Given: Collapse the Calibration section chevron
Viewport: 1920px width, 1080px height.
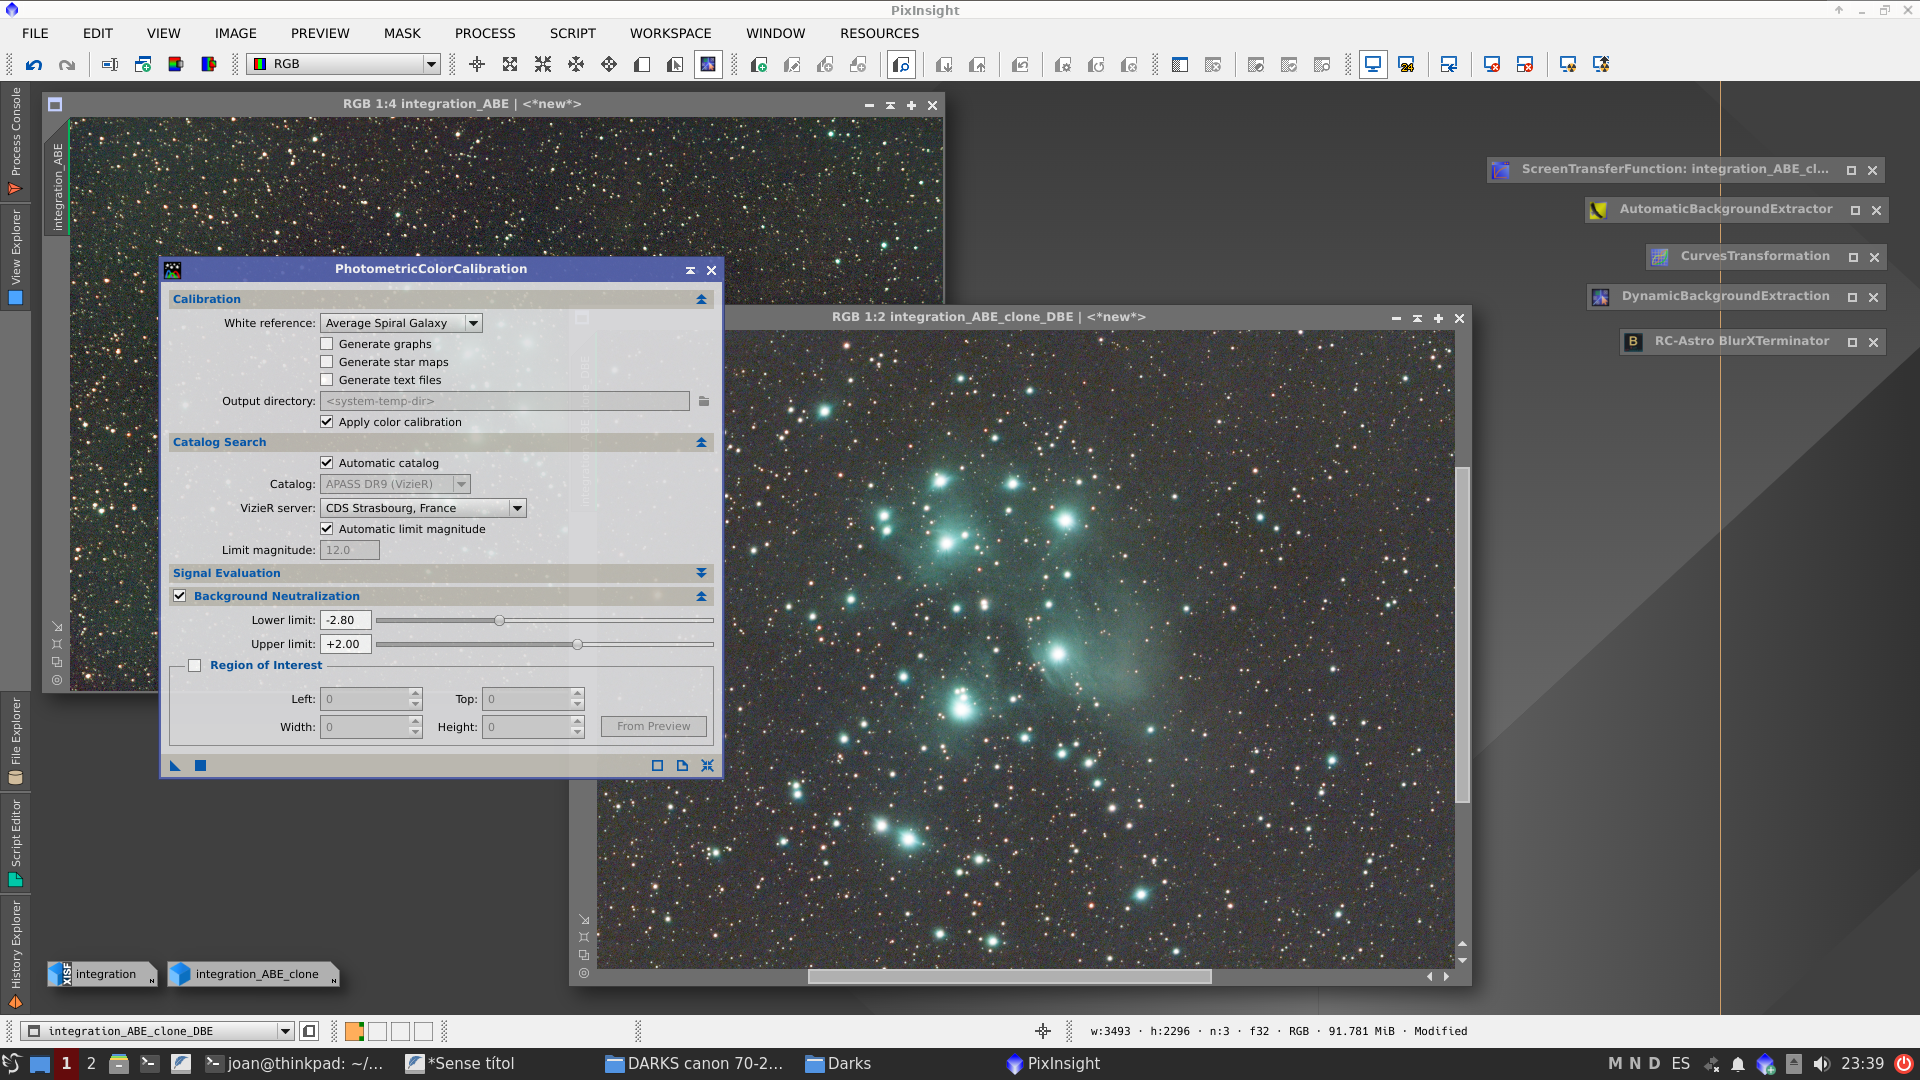Looking at the screenshot, I should pyautogui.click(x=701, y=298).
